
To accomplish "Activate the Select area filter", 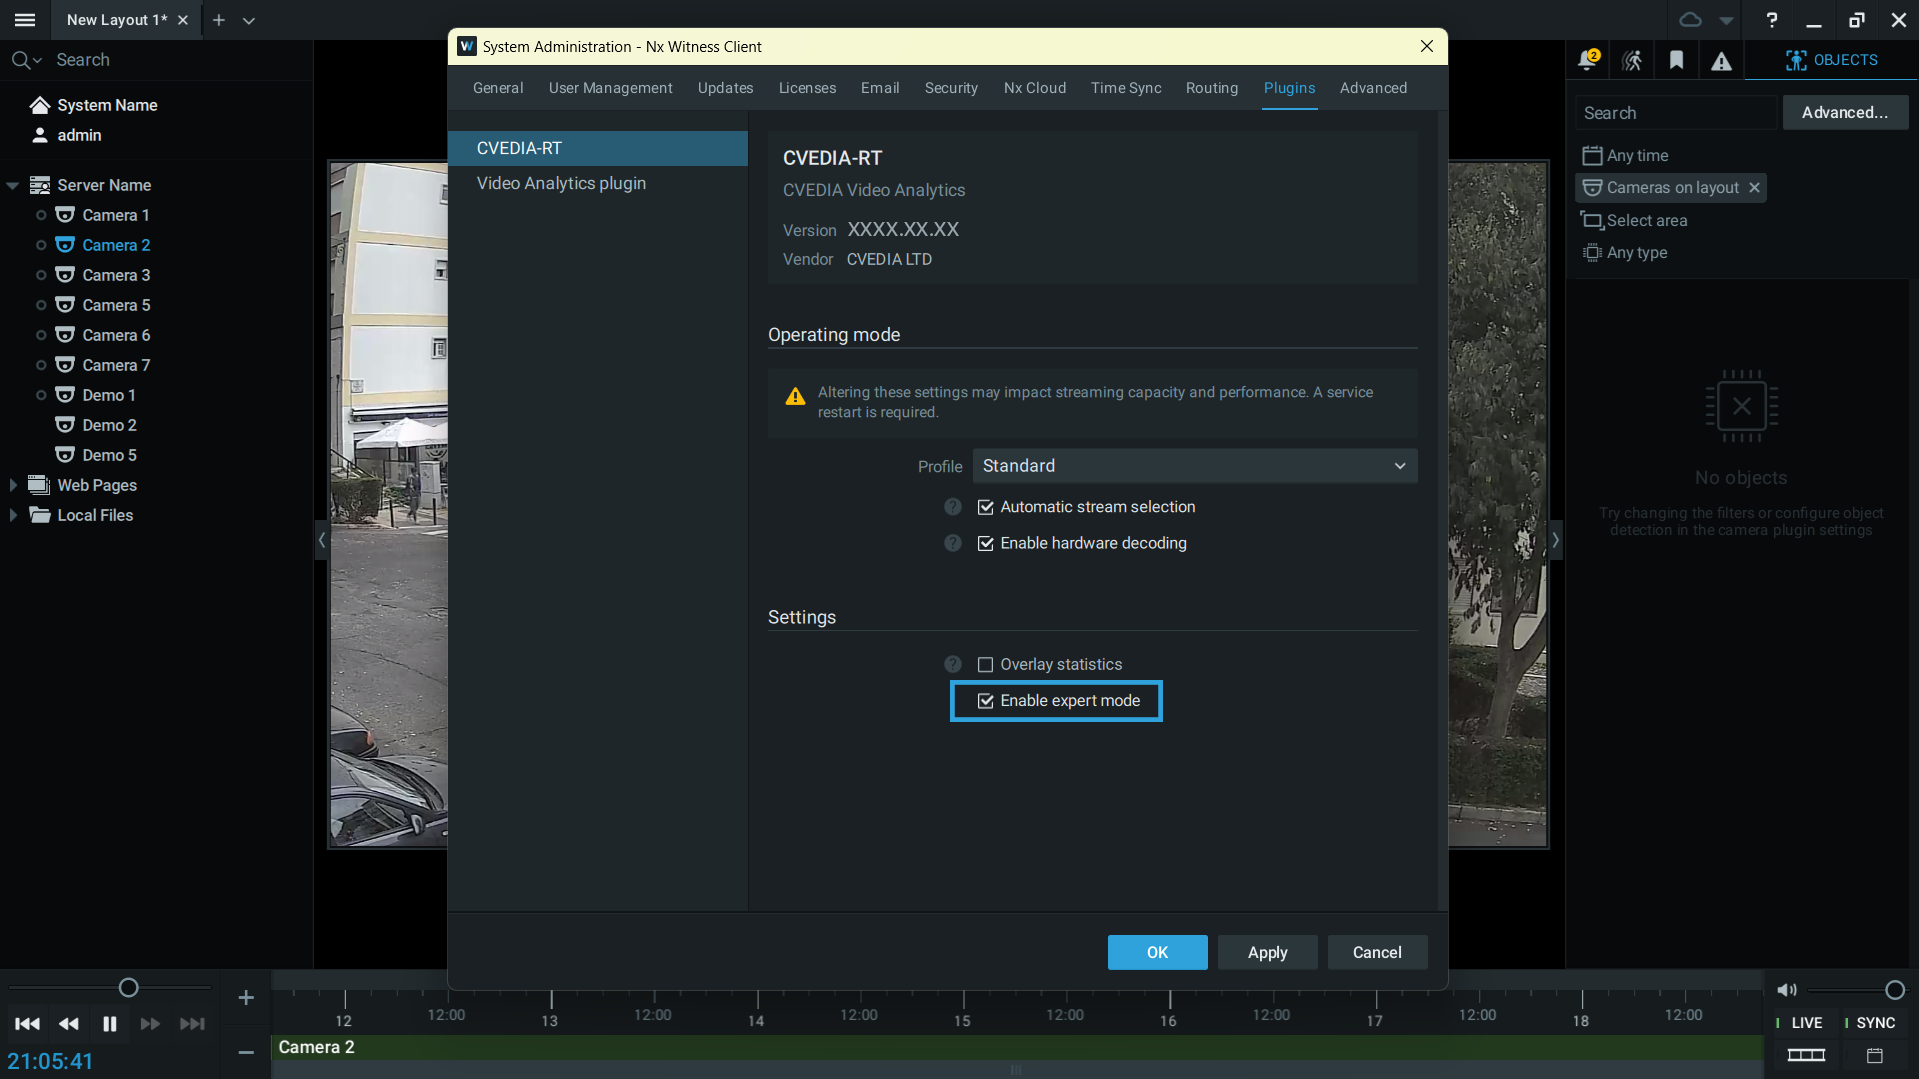I will tap(1634, 220).
